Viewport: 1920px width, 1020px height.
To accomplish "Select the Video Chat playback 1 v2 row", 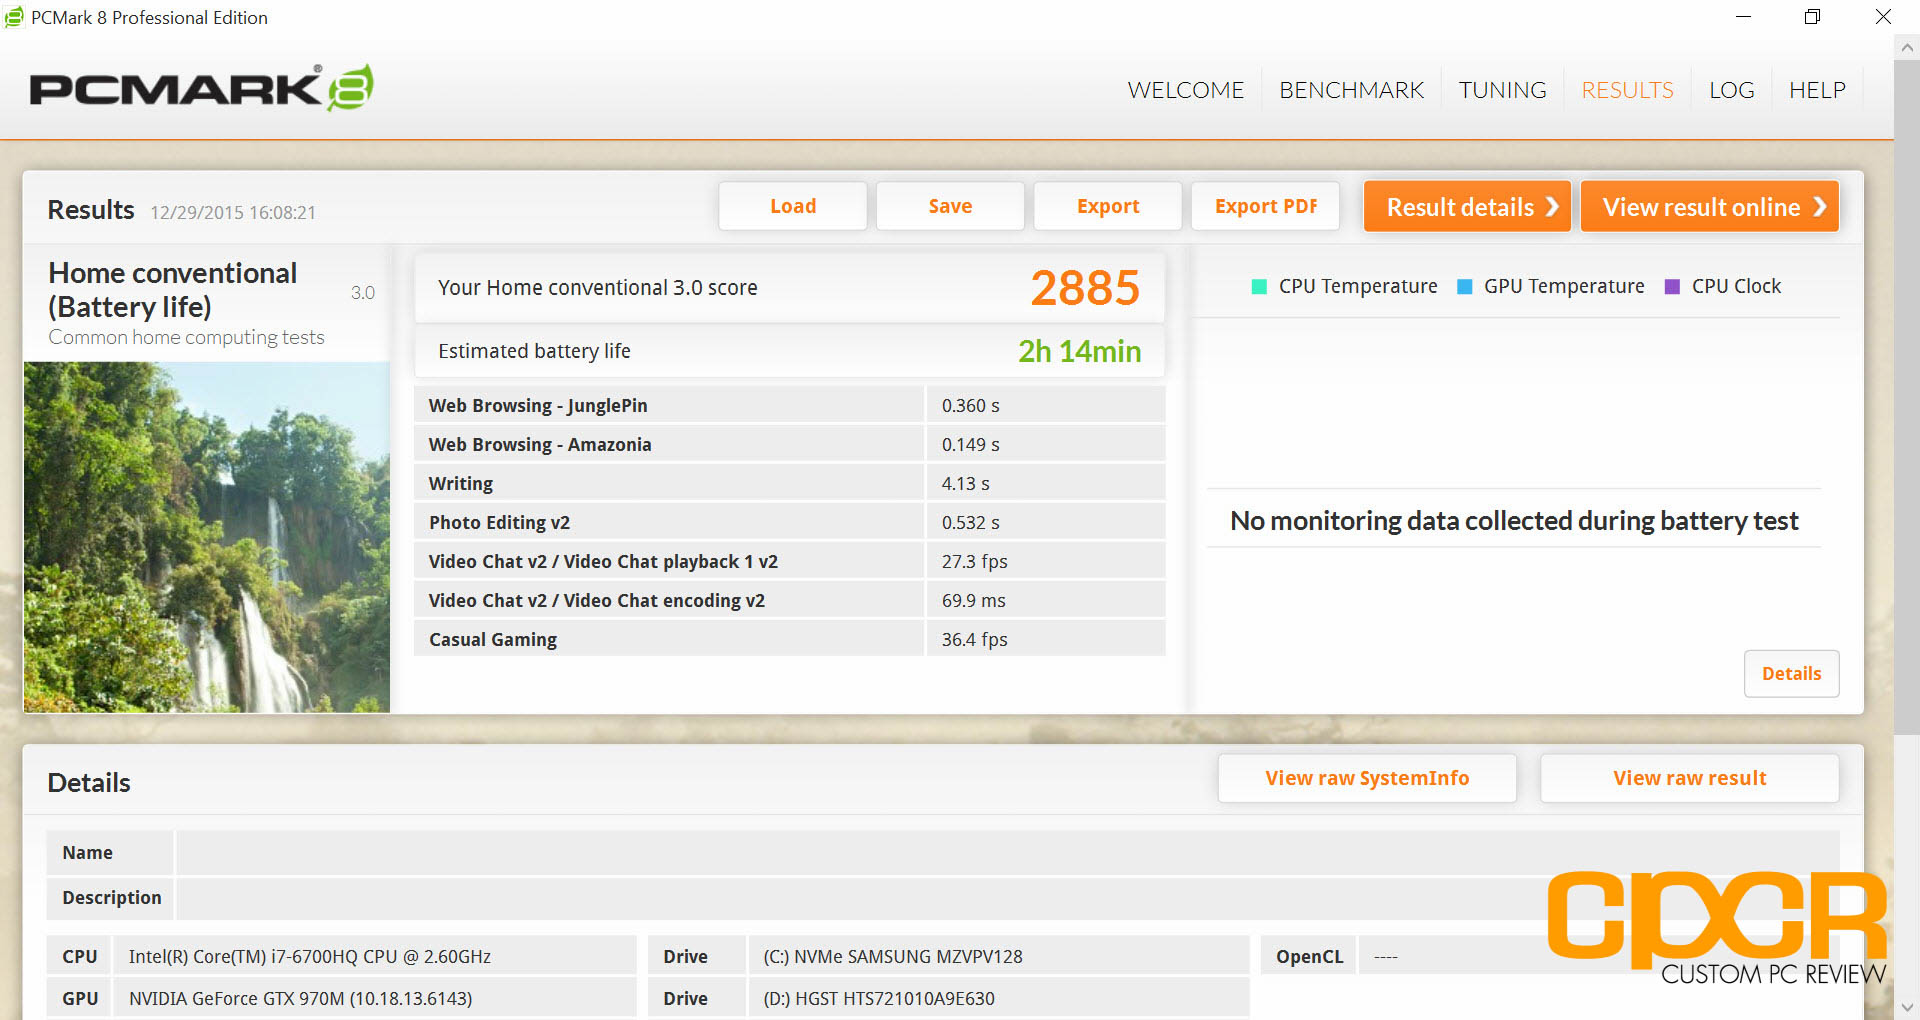I will pos(790,561).
